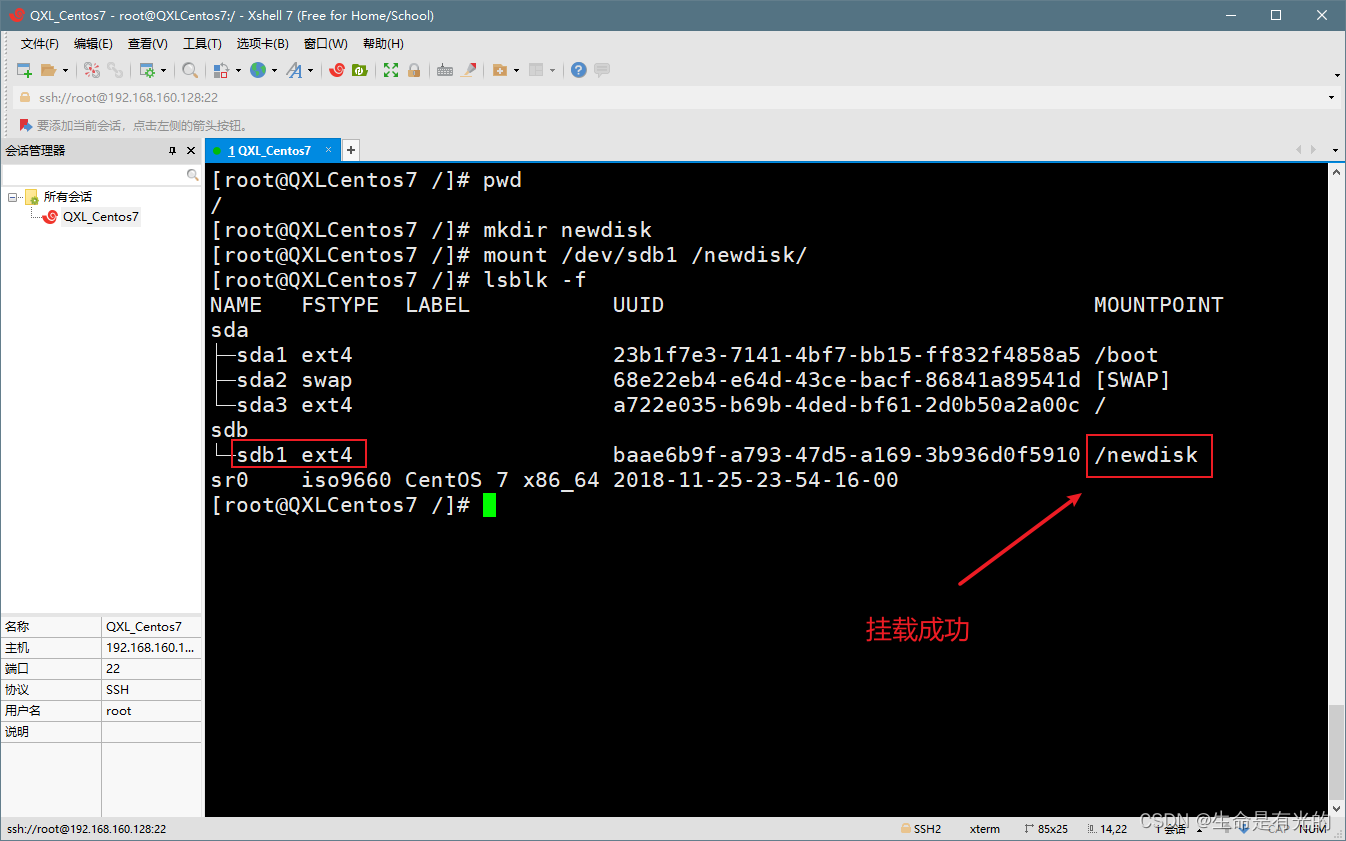Click the green Xagent icon in toolbar
The height and width of the screenshot is (841, 1346).
click(x=360, y=70)
